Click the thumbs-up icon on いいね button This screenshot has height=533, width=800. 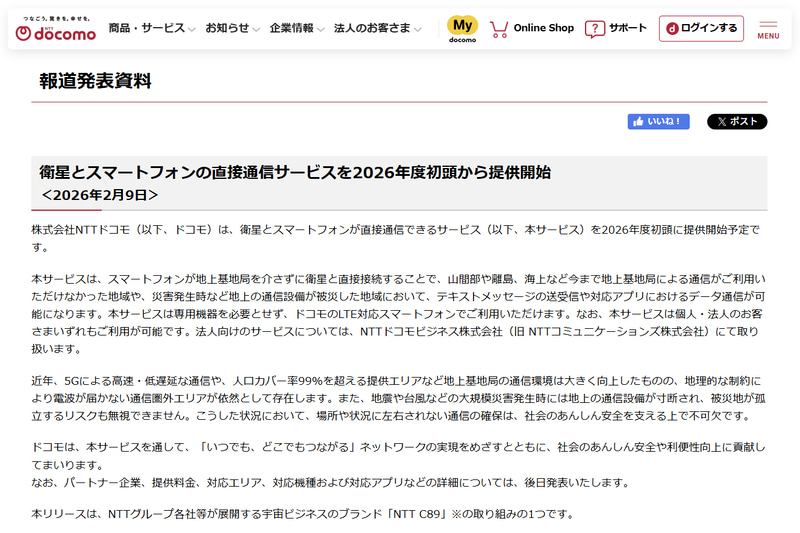point(638,122)
